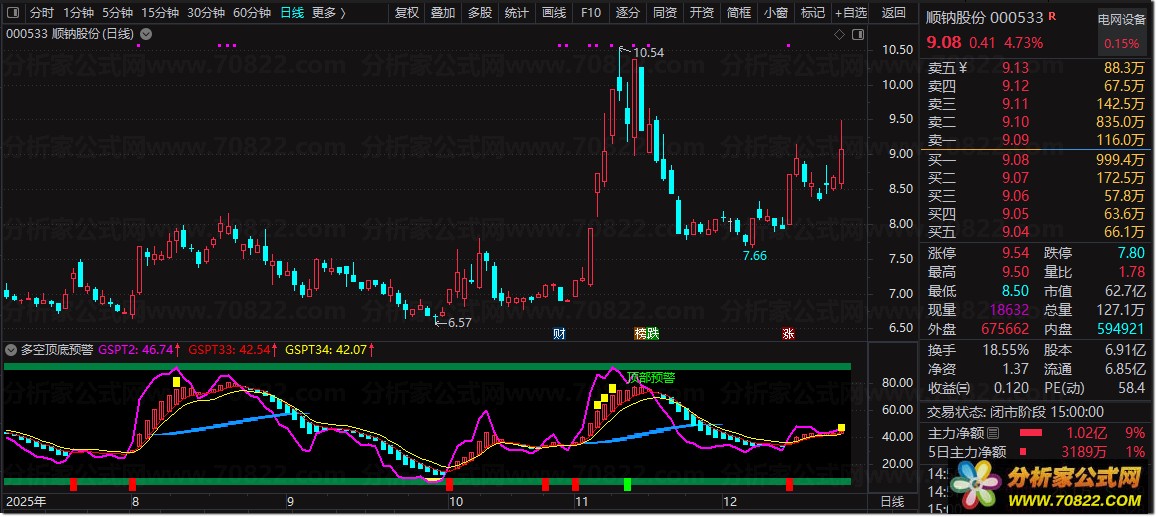The height and width of the screenshot is (517, 1158).
Task: Open the 电网设备 sector tag
Action: click(1121, 20)
